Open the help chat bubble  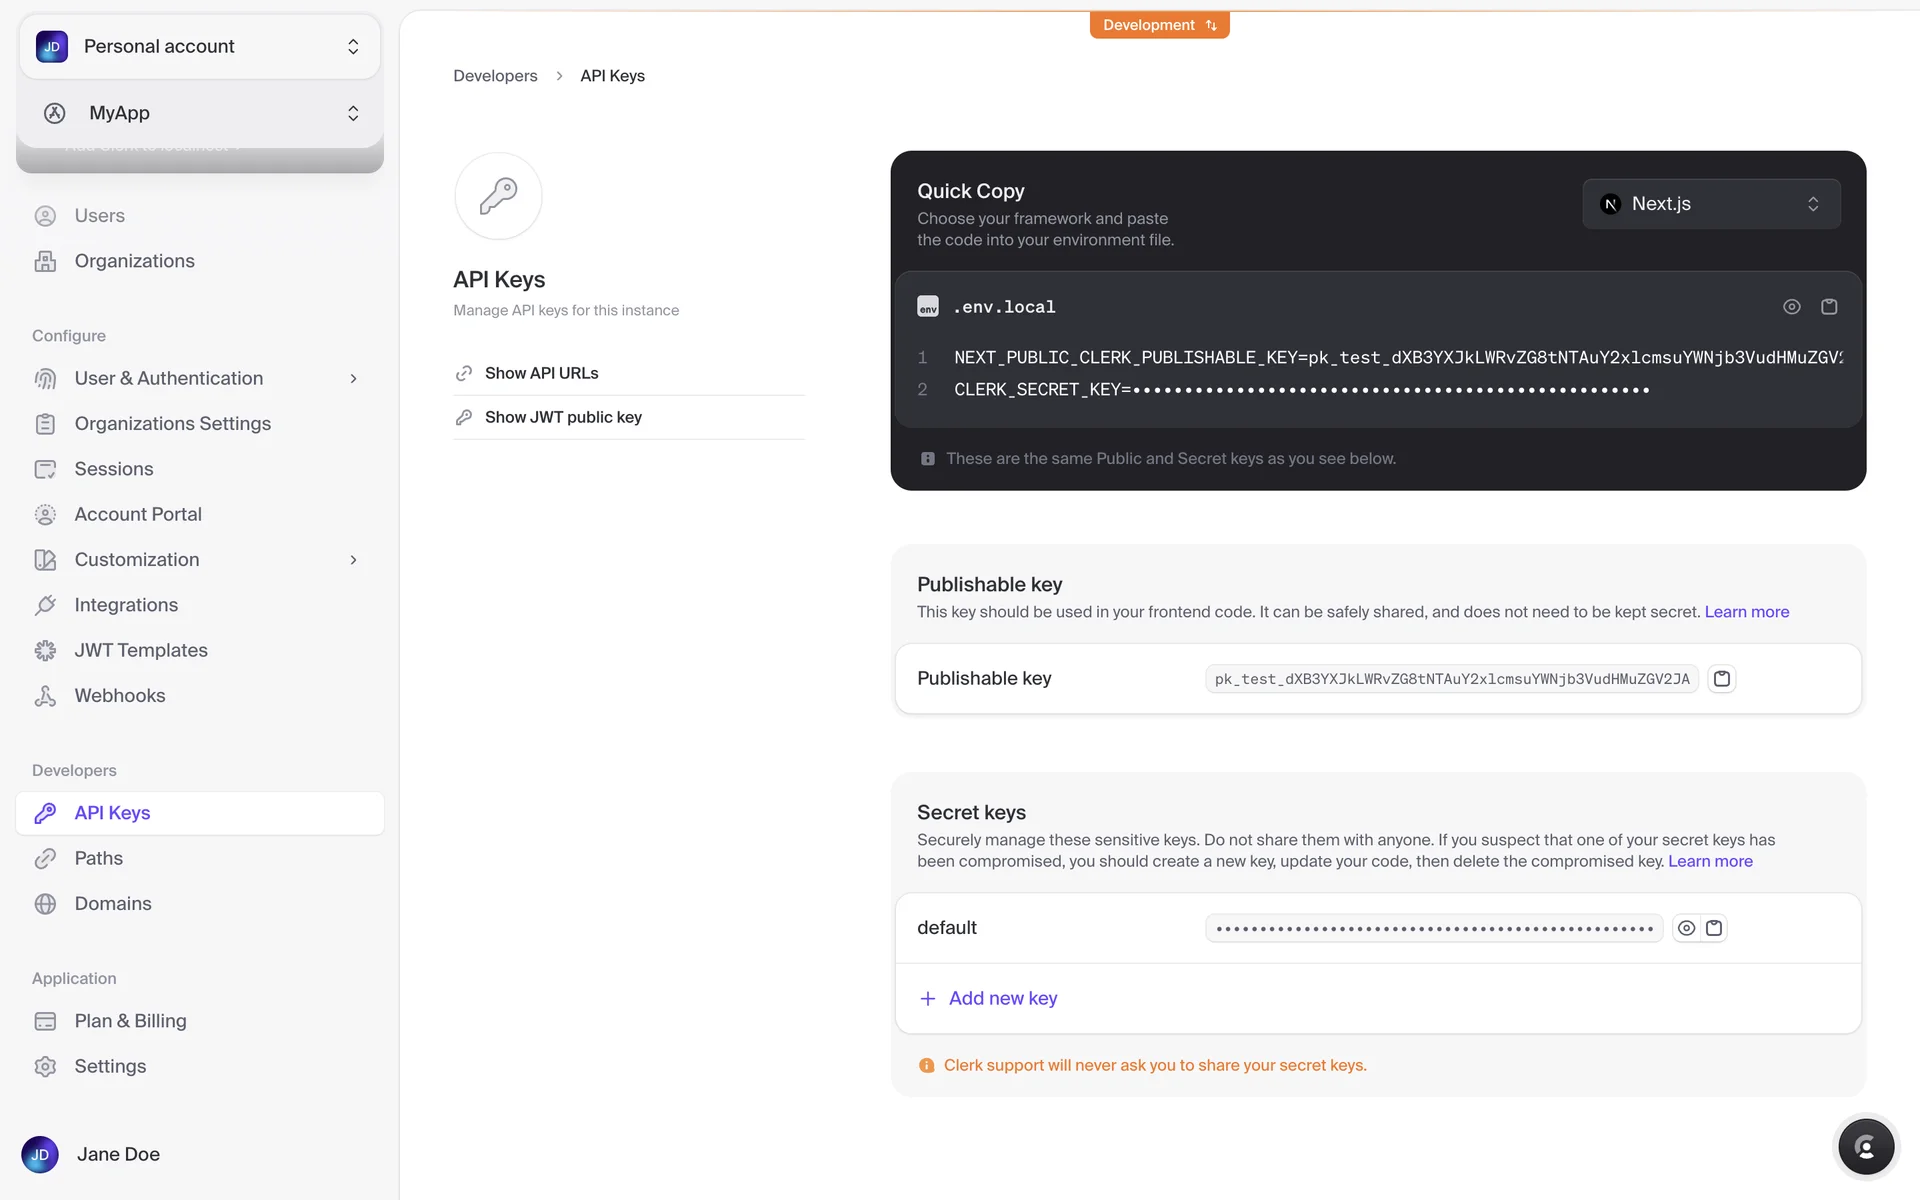coord(1865,1147)
